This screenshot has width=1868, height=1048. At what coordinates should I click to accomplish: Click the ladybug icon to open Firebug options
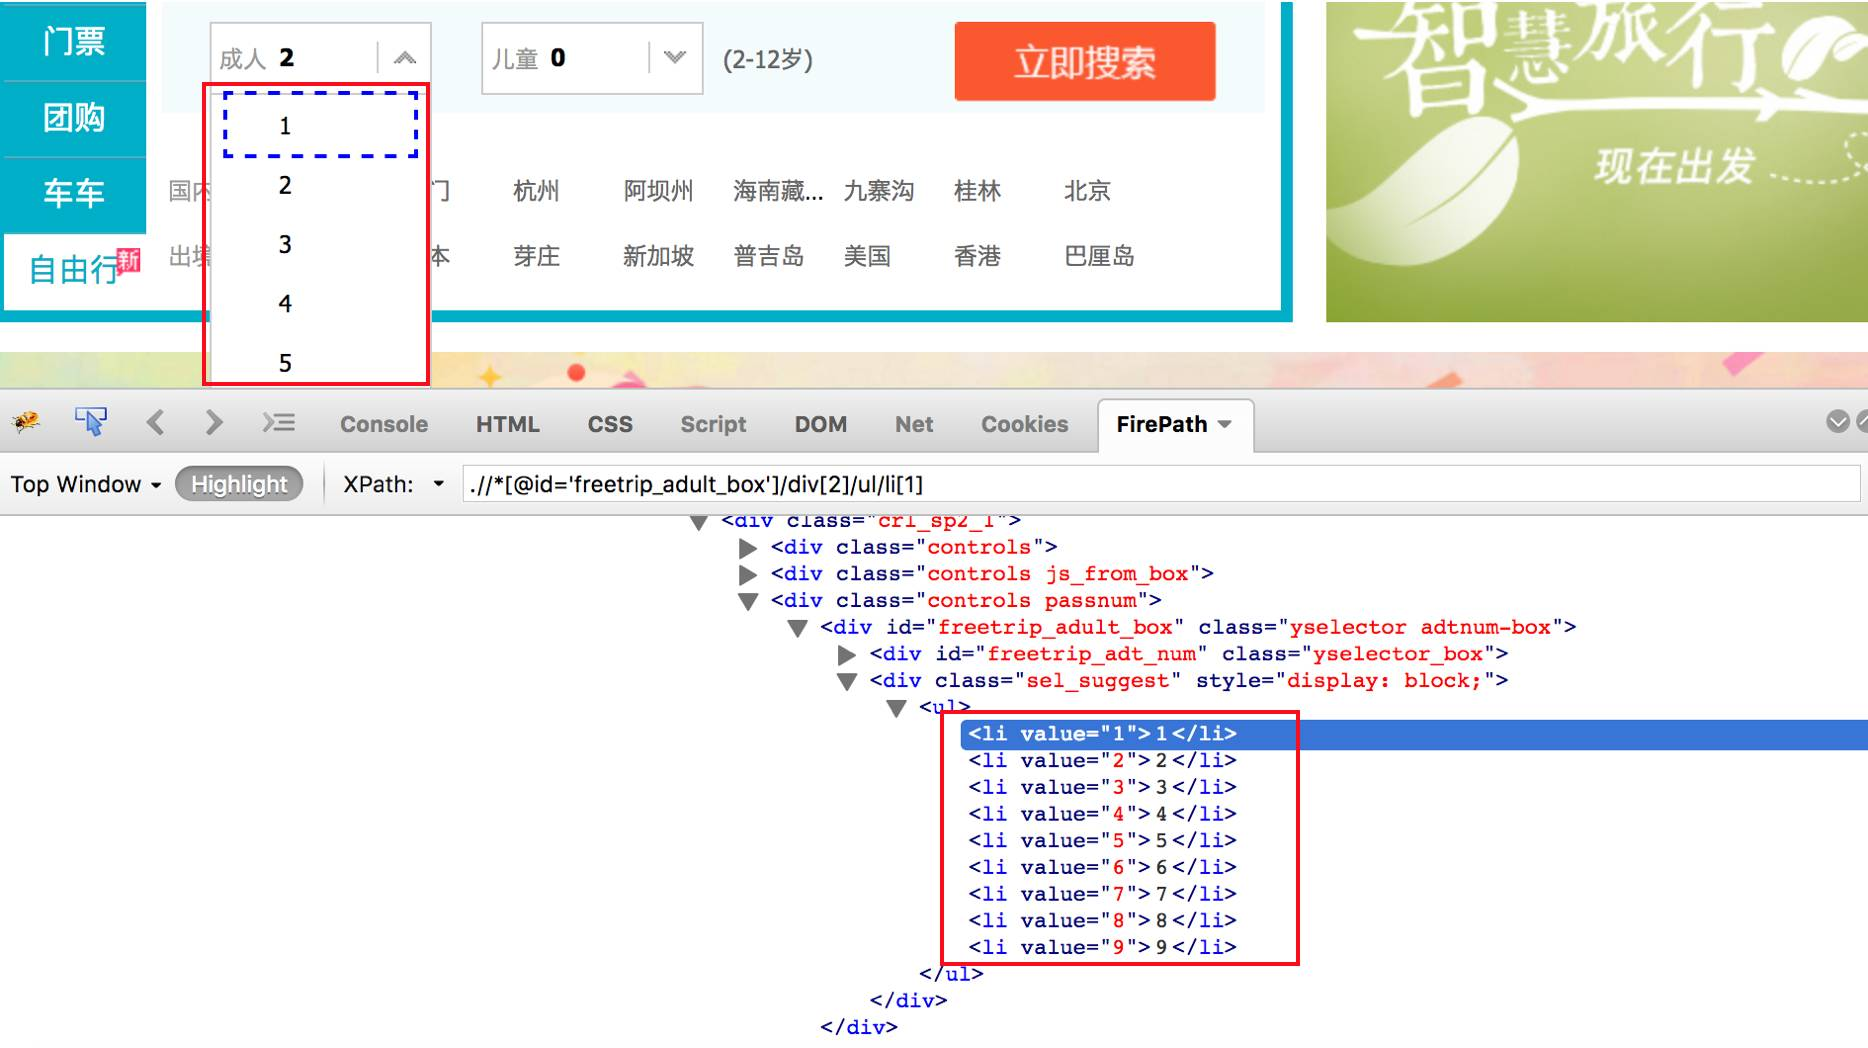pyautogui.click(x=25, y=421)
